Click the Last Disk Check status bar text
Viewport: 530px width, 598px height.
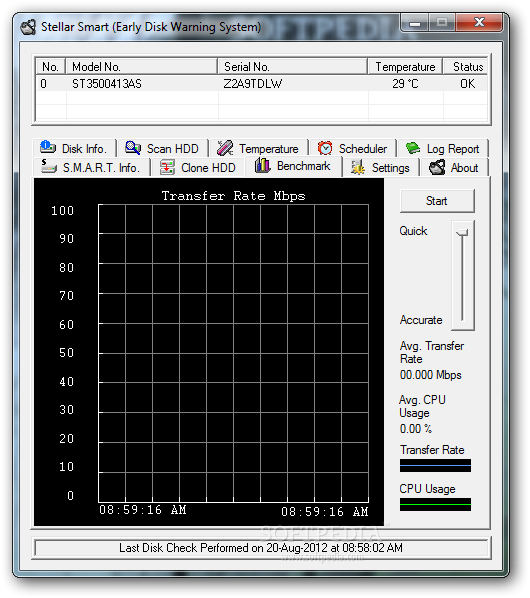pos(261,548)
